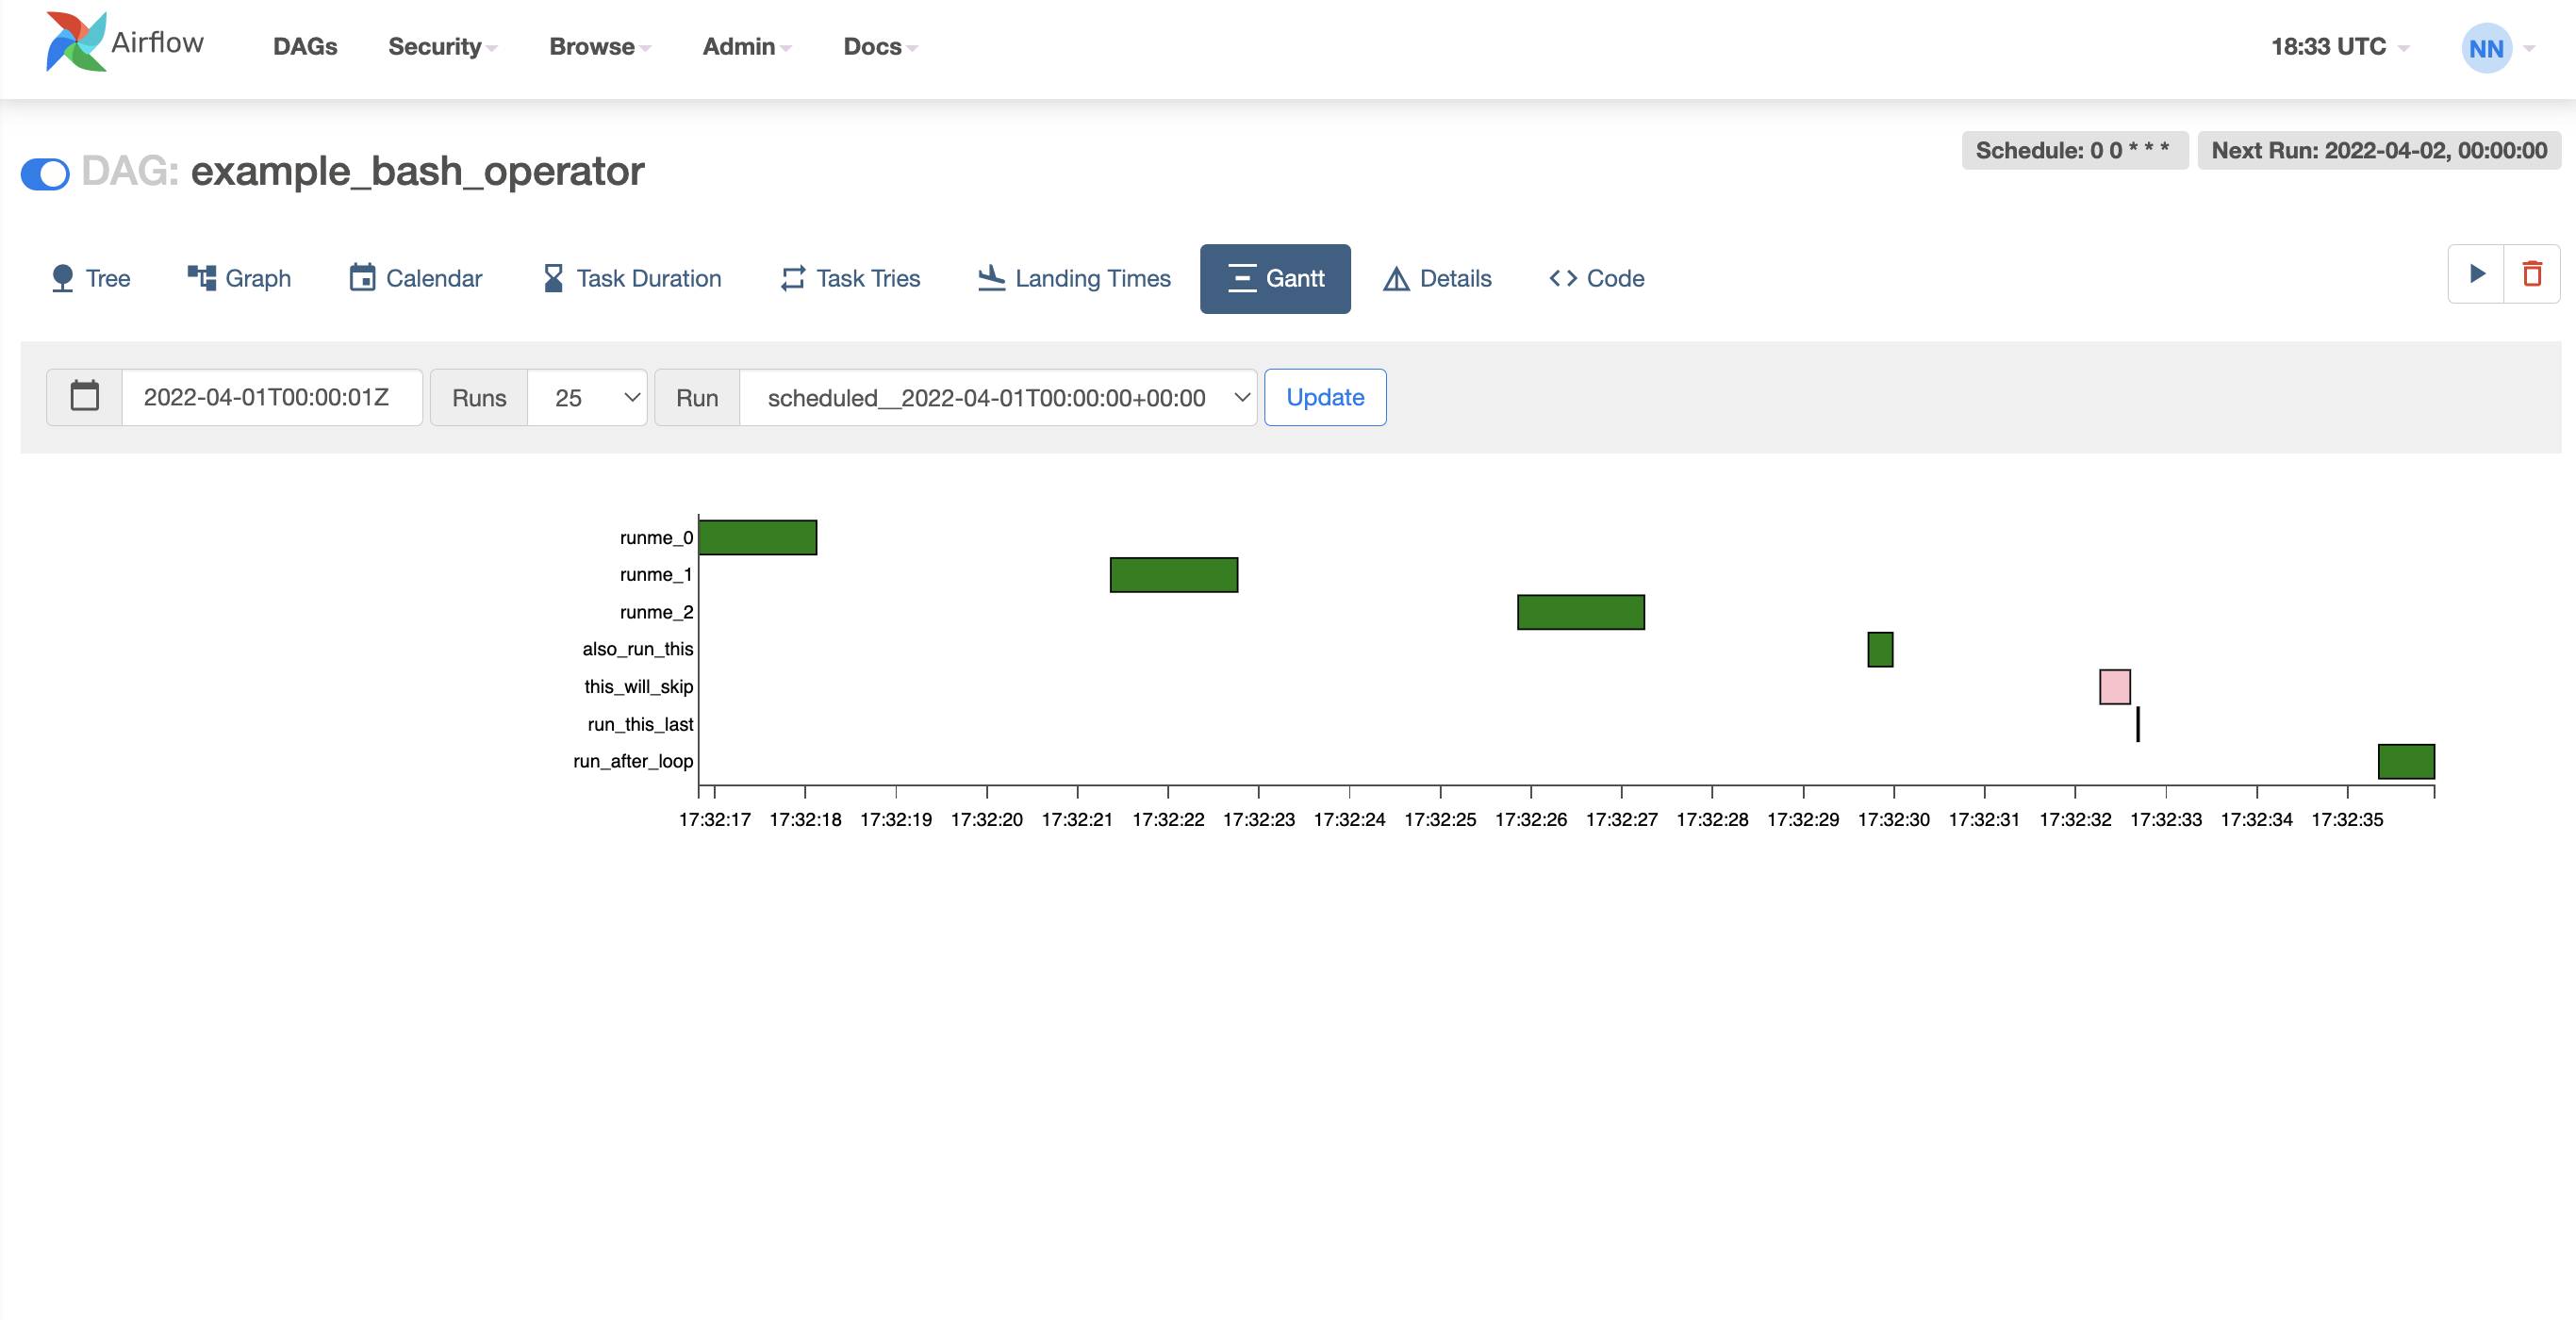Click the 17:32:26 time axis label
The image size is (2576, 1320).
click(x=1531, y=819)
